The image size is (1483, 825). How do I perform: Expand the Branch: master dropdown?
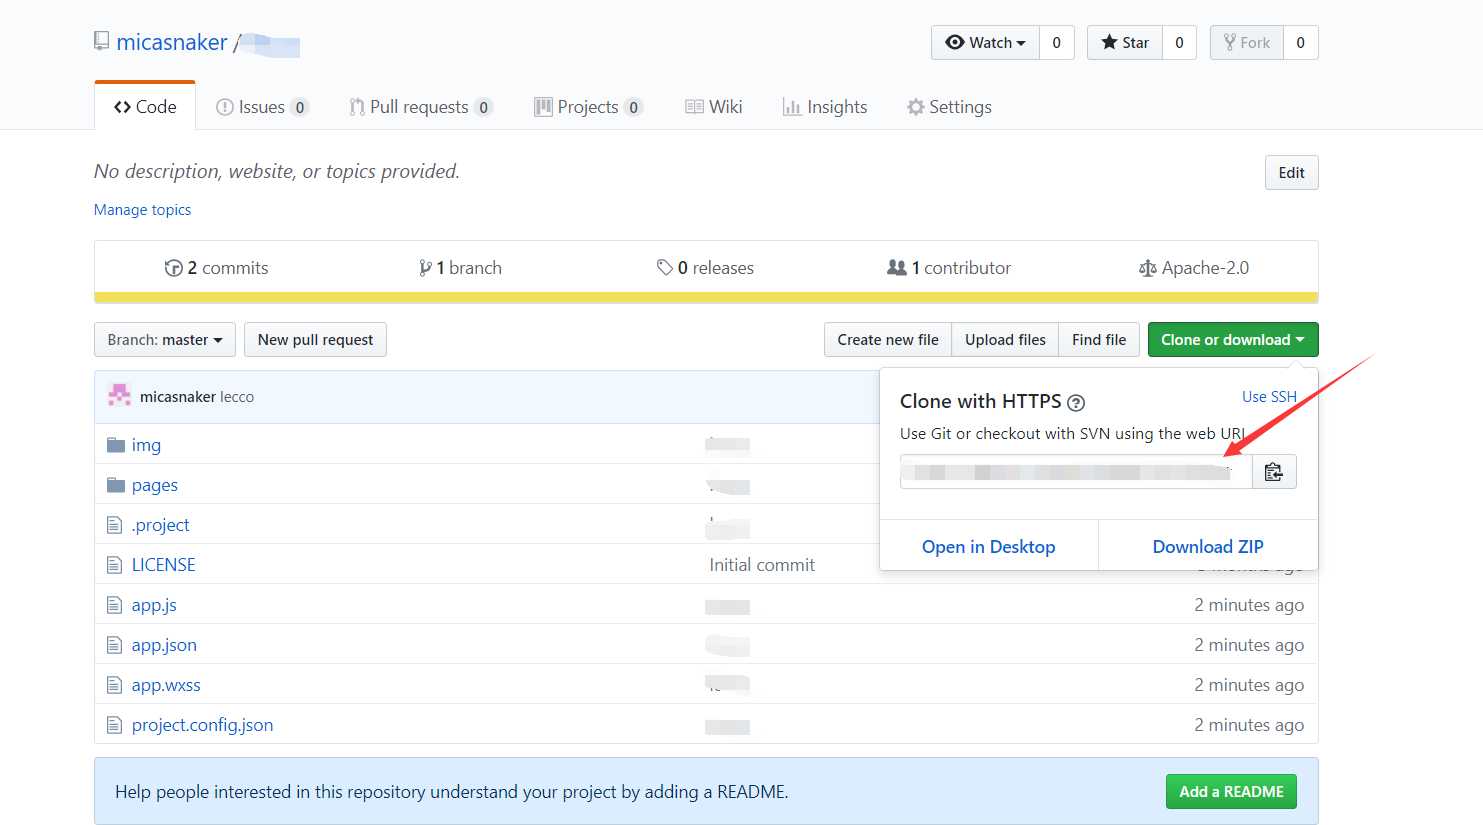[x=165, y=340]
